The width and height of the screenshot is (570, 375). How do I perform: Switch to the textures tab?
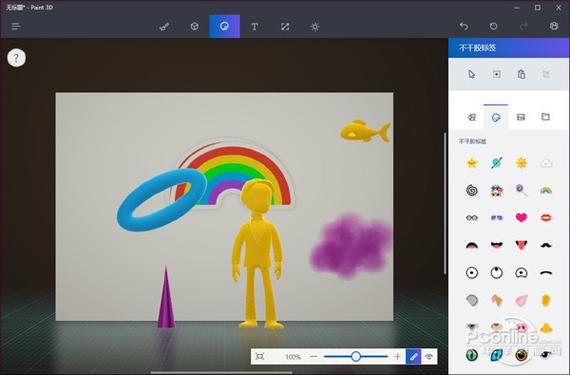(x=521, y=117)
